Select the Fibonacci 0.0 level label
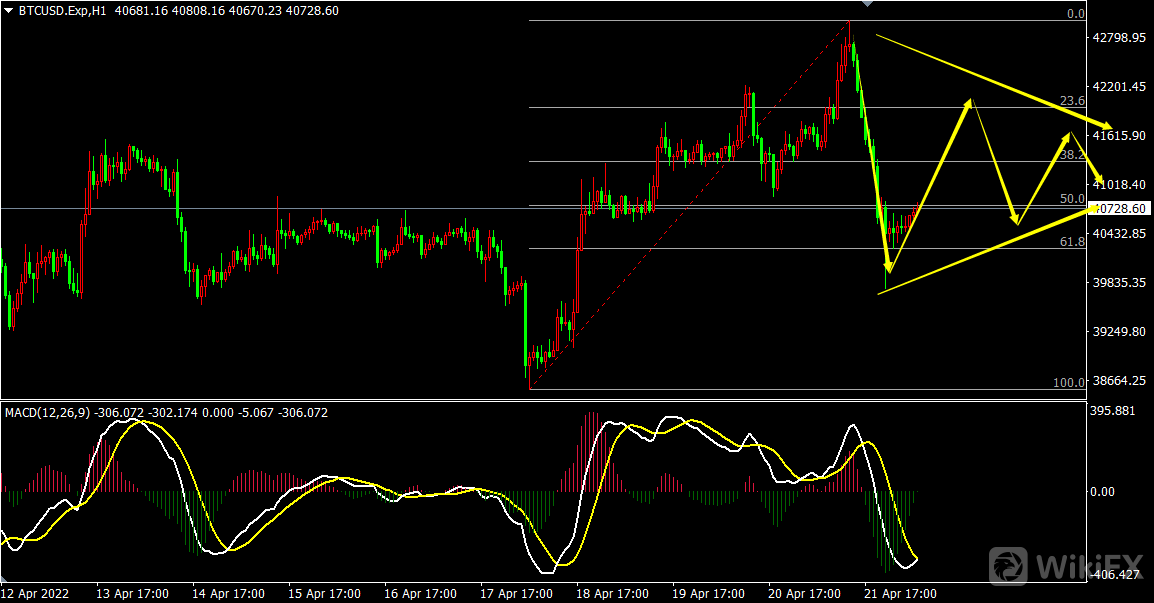Viewport: 1154px width, 603px height. point(1076,14)
